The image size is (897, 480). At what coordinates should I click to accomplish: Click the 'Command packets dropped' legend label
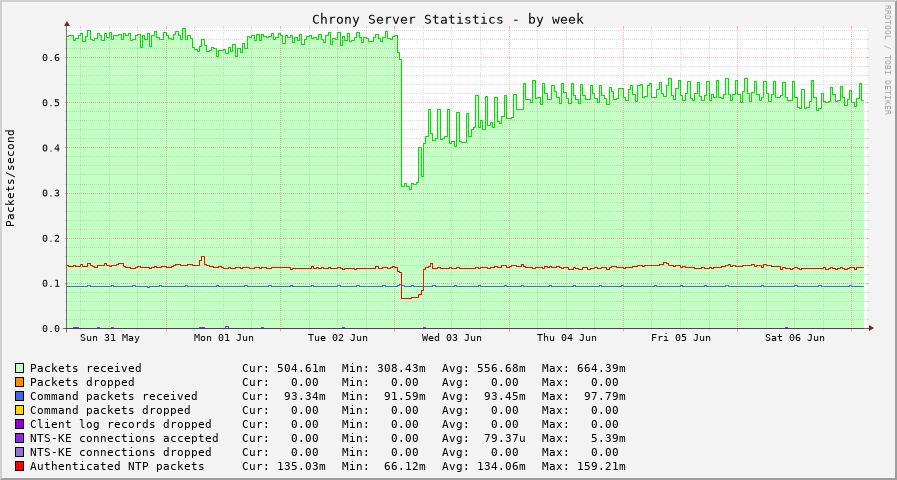point(110,410)
